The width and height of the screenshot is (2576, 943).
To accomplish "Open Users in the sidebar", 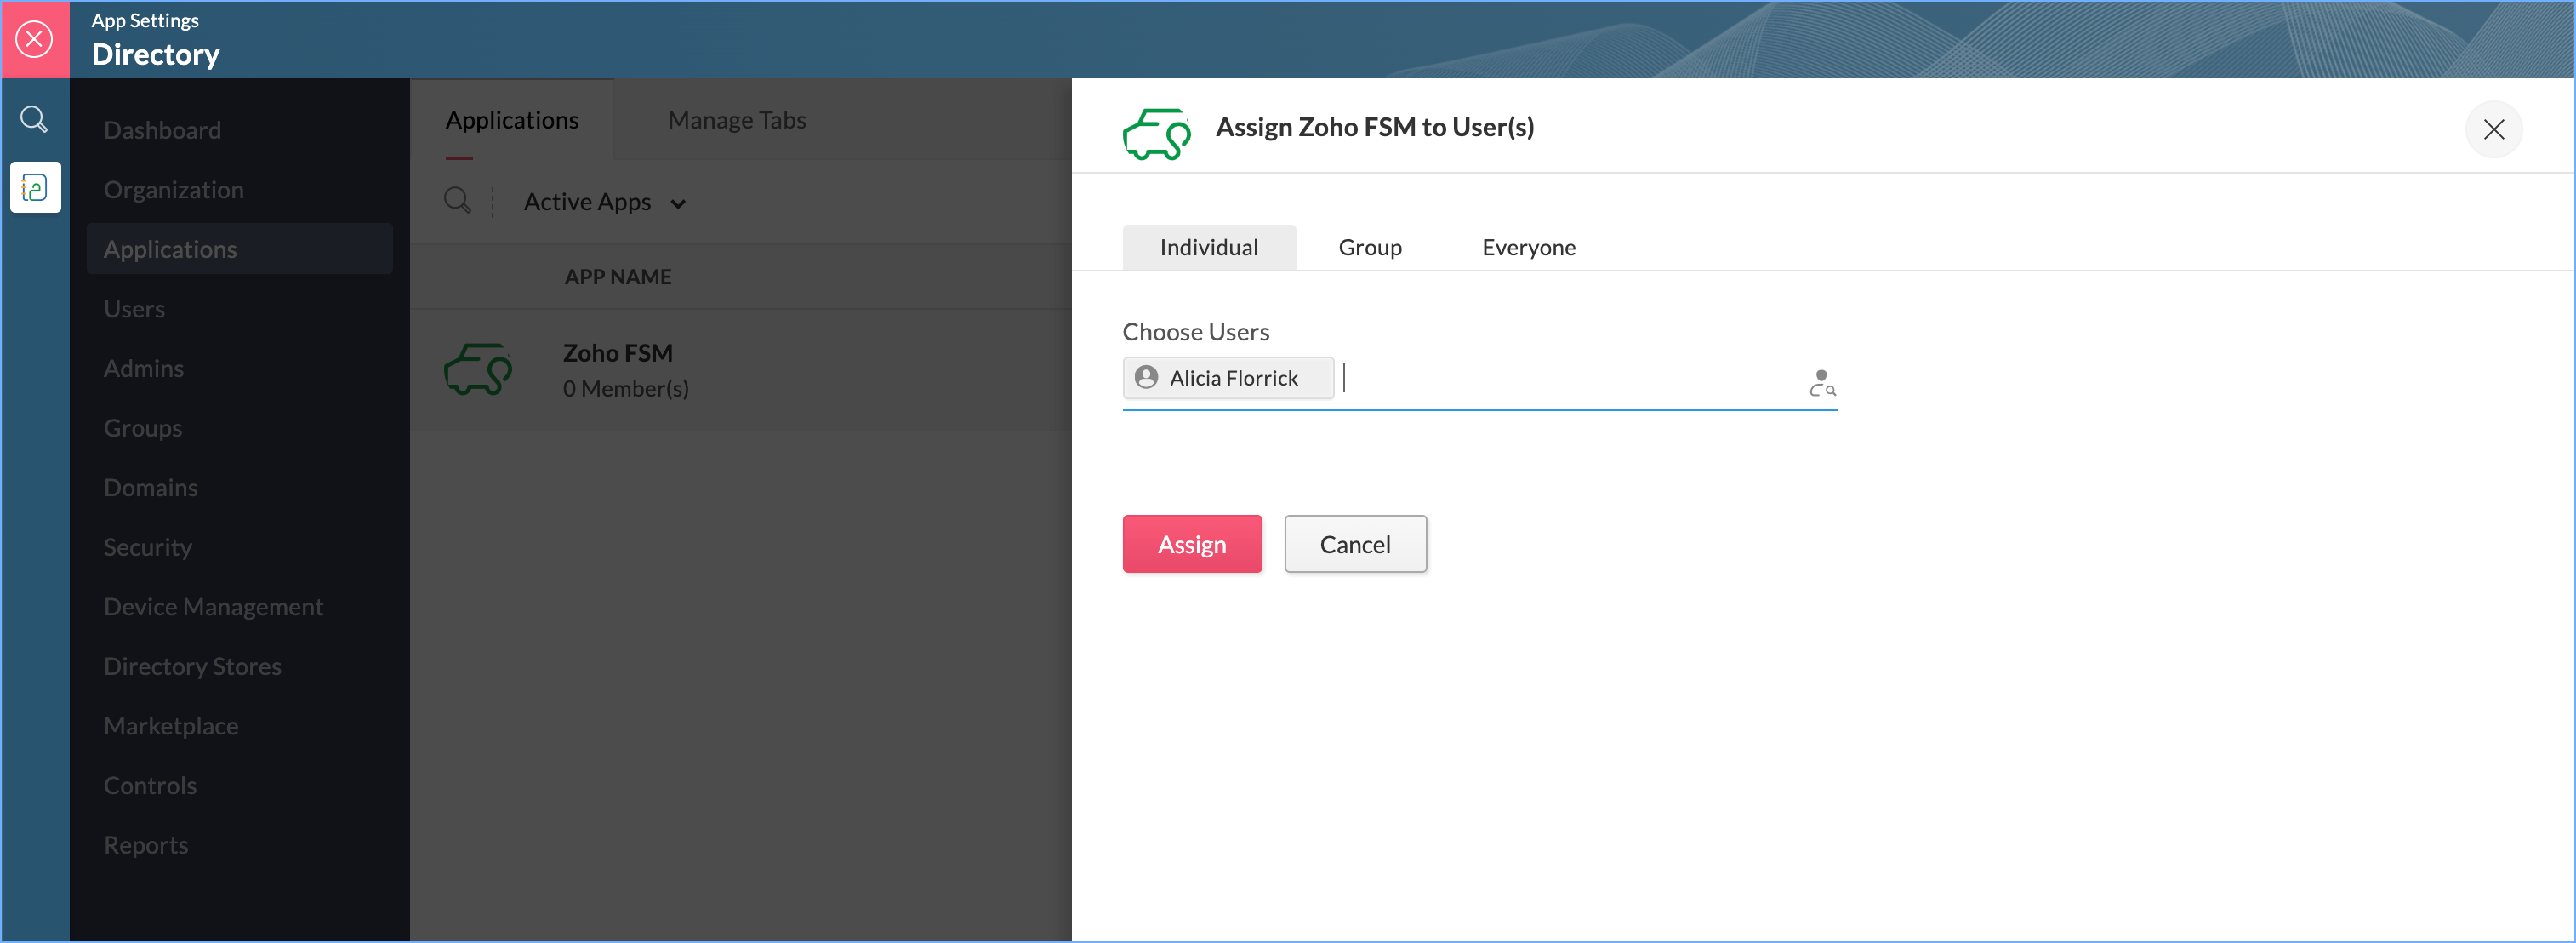I will point(134,309).
